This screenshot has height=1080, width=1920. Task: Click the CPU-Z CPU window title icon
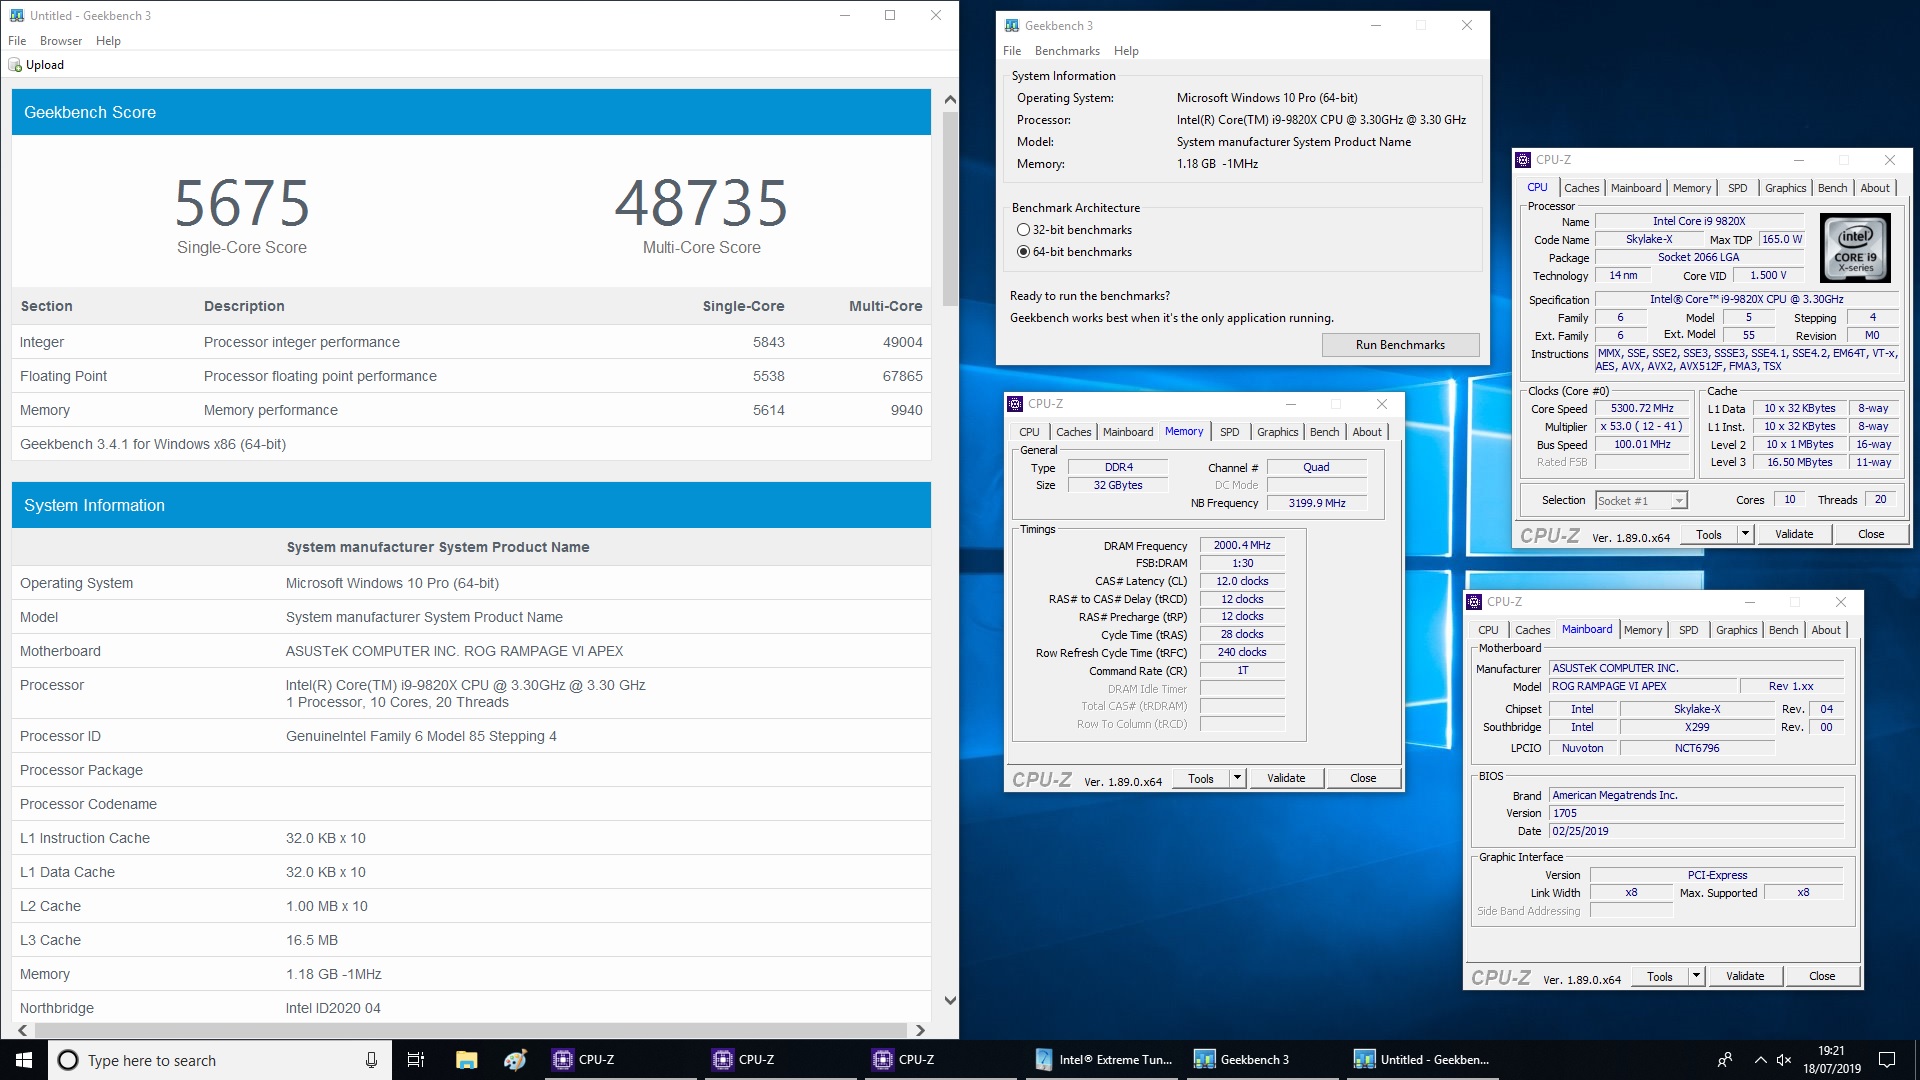[1523, 160]
